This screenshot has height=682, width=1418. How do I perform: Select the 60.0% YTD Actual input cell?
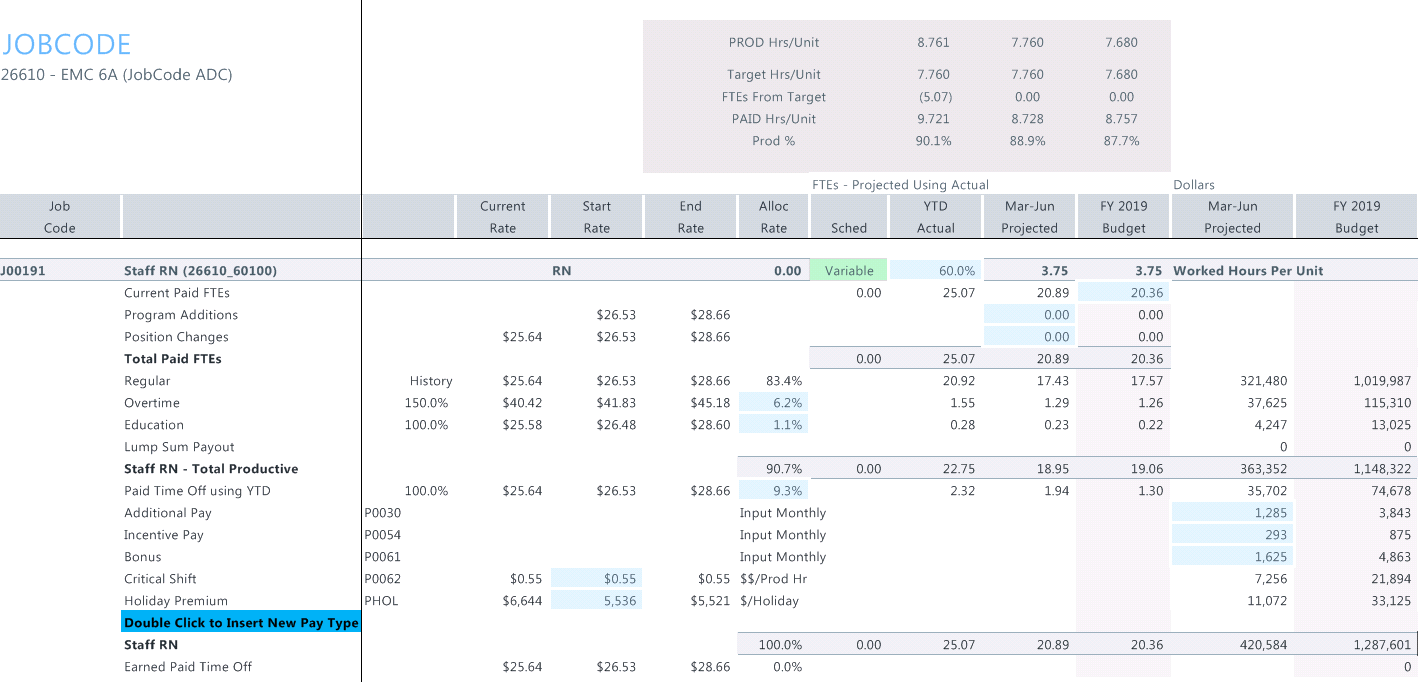point(936,270)
